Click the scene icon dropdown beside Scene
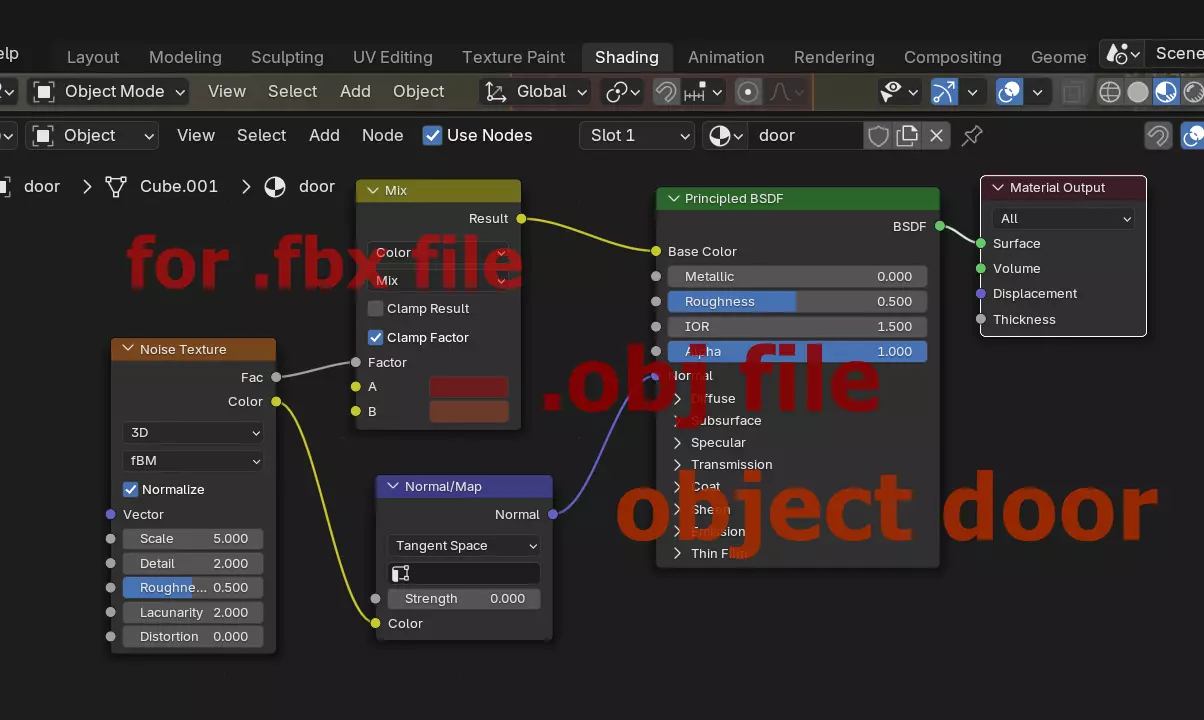 click(1123, 54)
